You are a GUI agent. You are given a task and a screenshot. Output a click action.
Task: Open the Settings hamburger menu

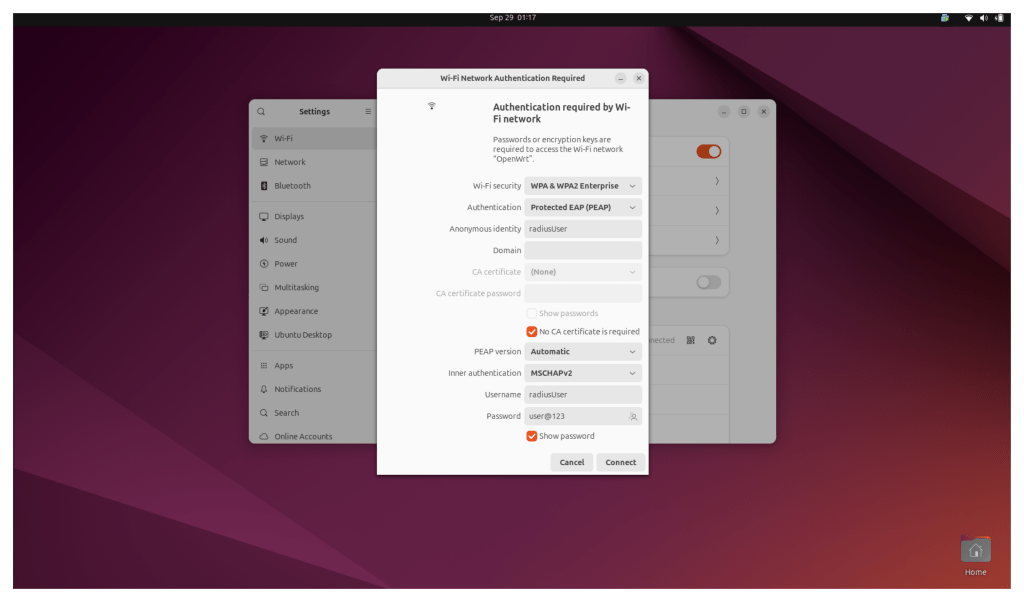pyautogui.click(x=368, y=112)
